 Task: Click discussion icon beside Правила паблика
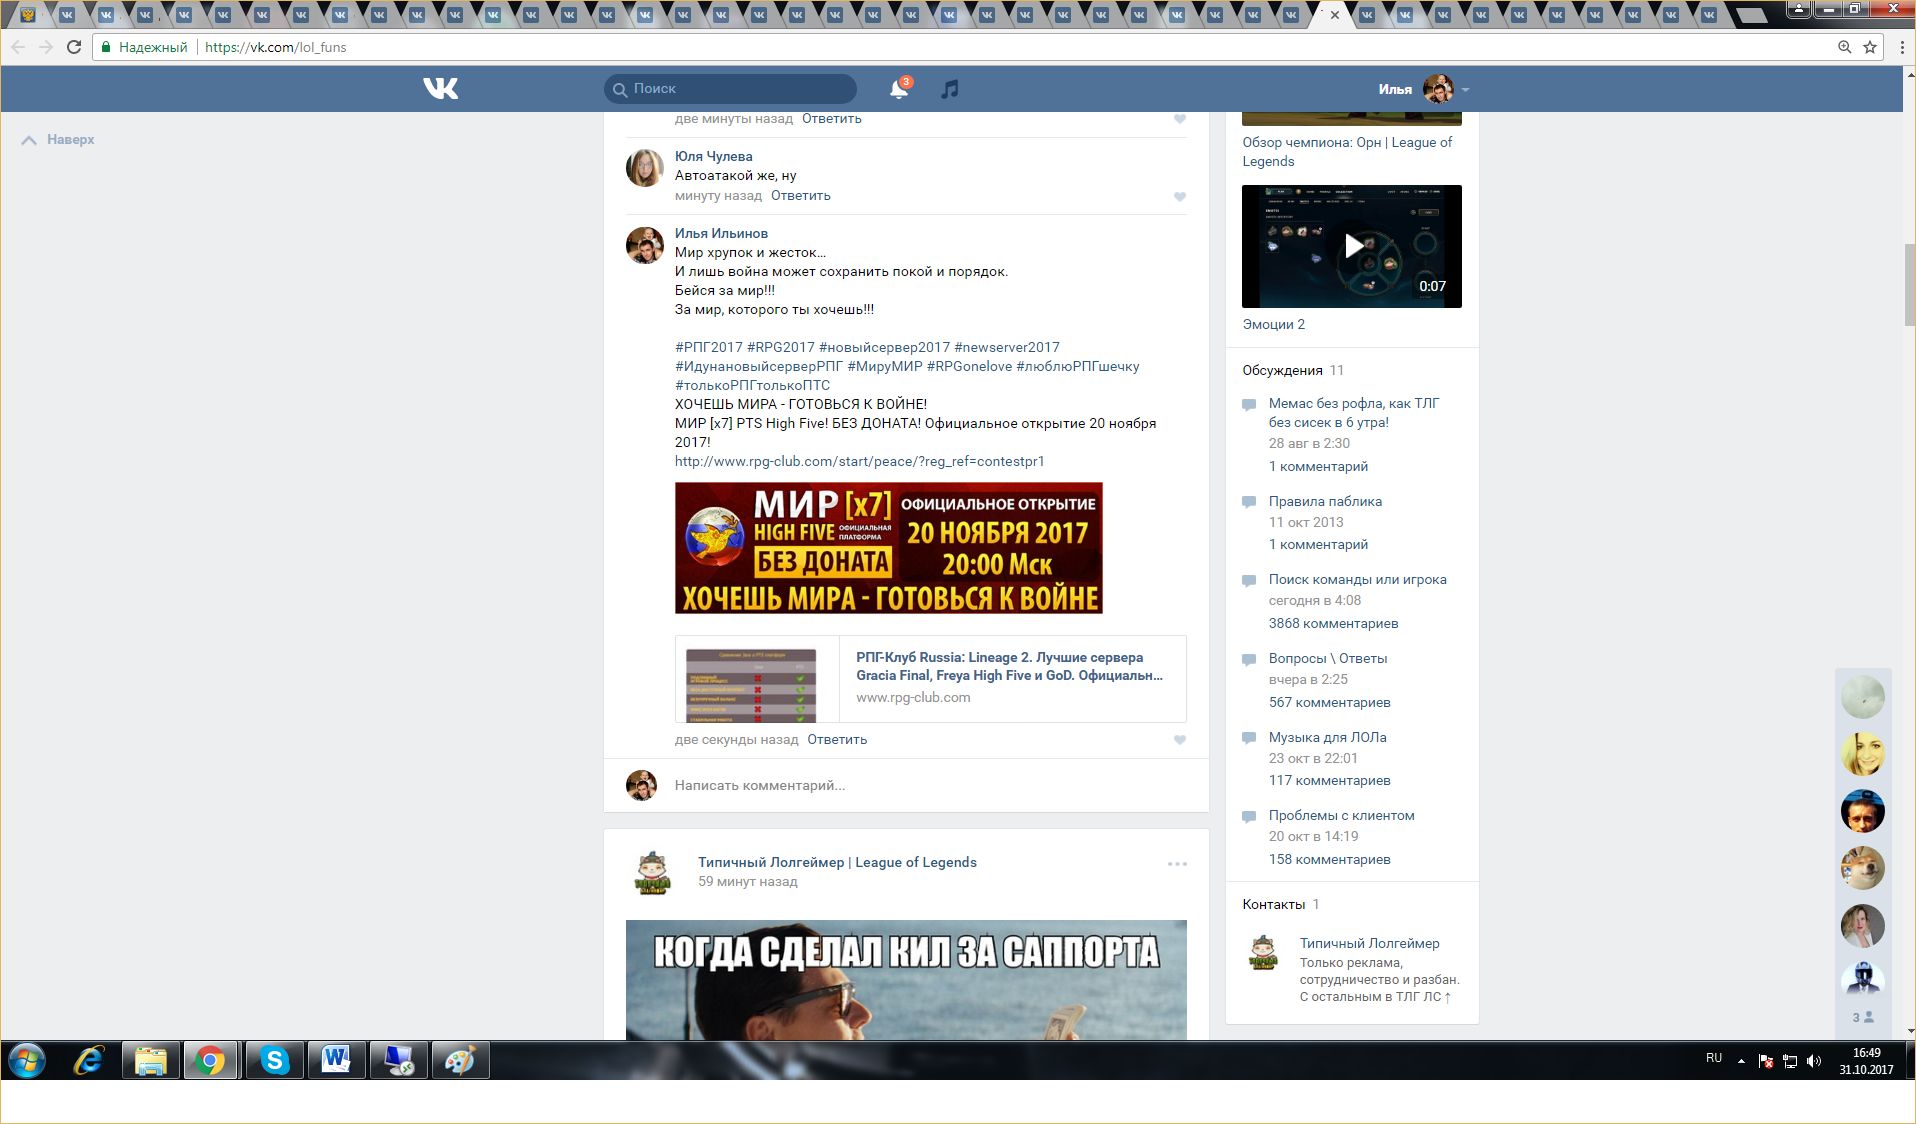tap(1249, 502)
